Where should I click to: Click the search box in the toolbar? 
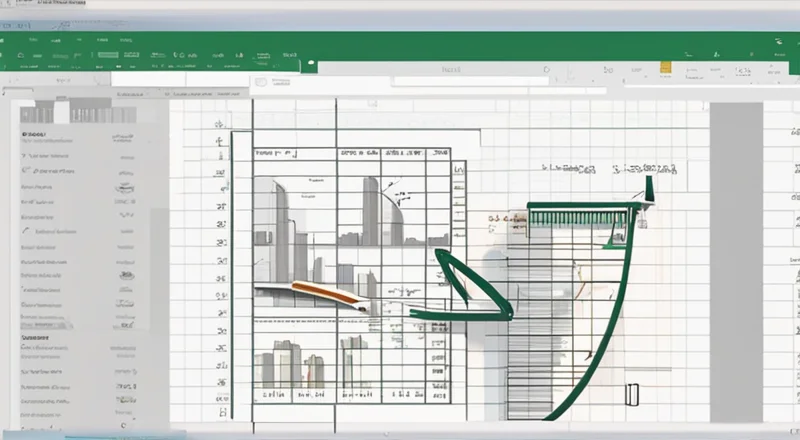[x=450, y=71]
